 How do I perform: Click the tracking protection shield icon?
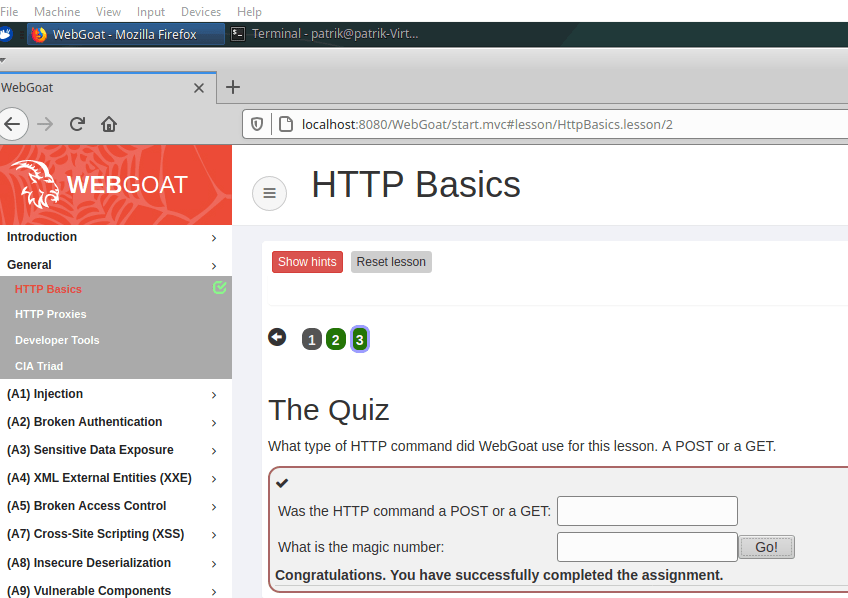pyautogui.click(x=257, y=124)
